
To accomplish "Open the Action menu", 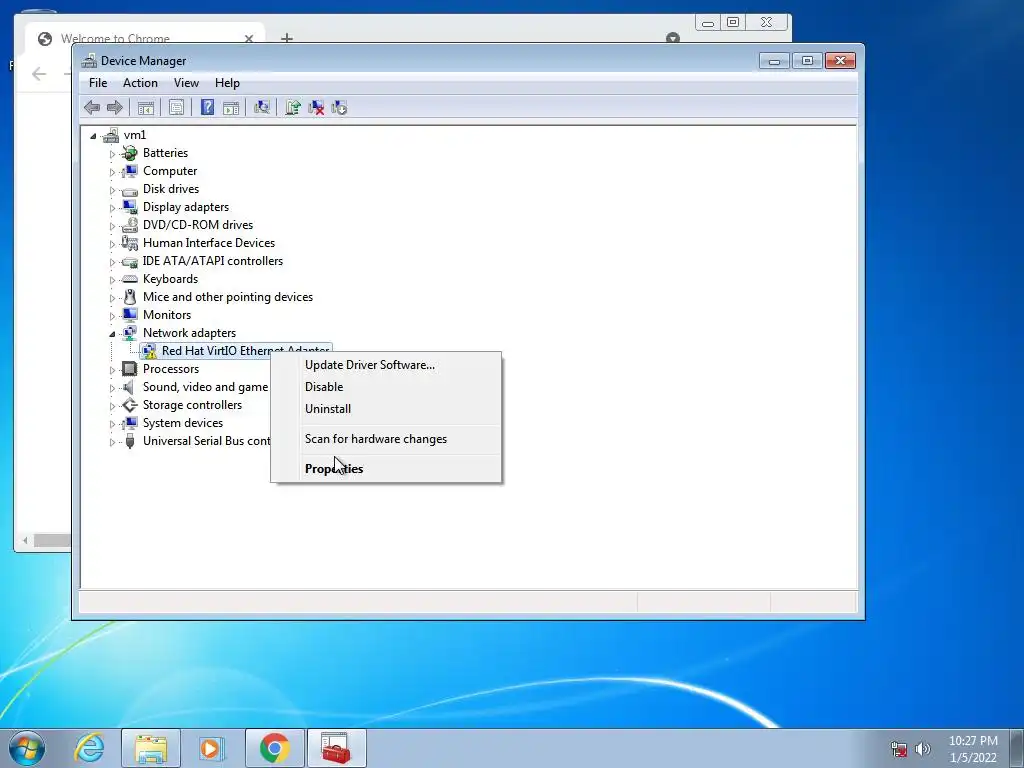I will [x=140, y=83].
